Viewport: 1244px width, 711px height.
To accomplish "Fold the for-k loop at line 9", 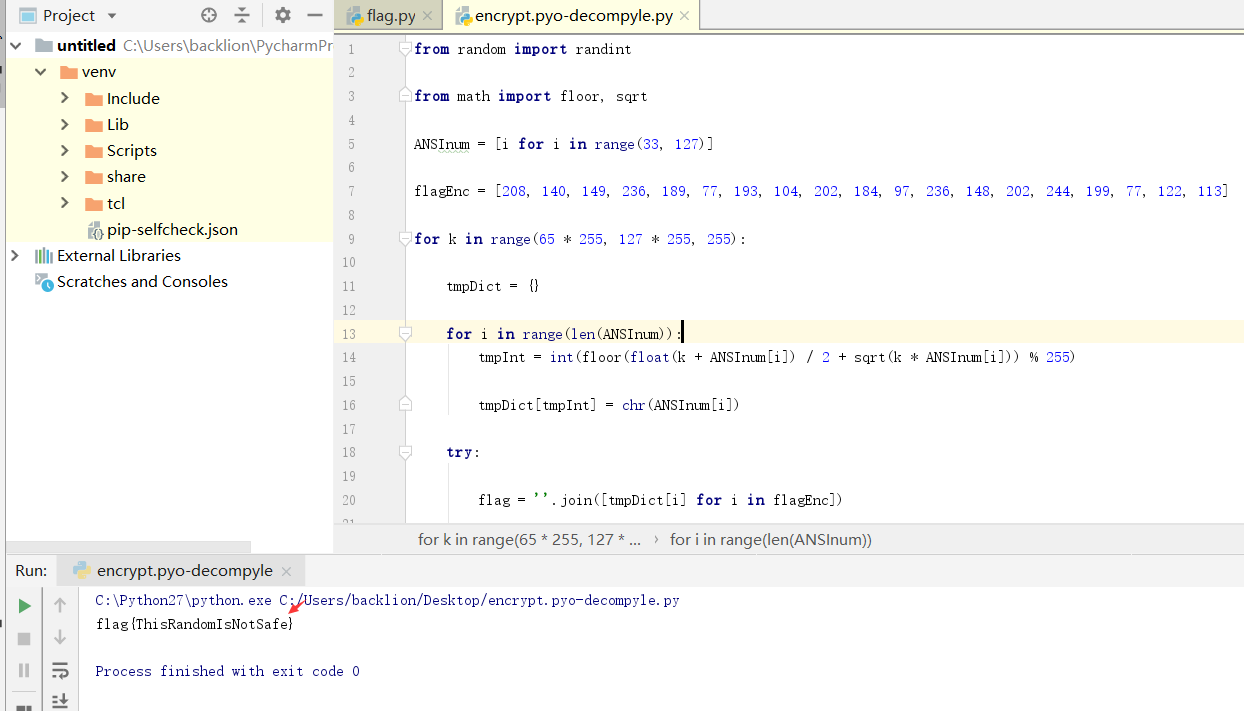I will [x=405, y=238].
